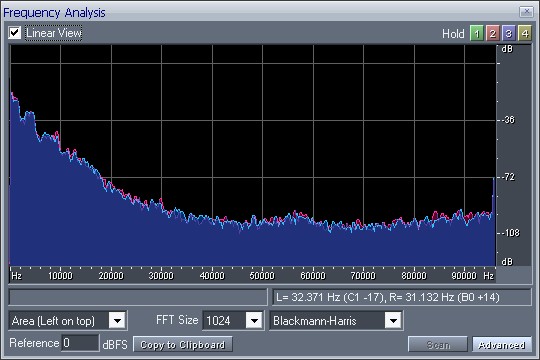Image resolution: width=540 pixels, height=360 pixels.
Task: Click the 50000 Hz mark on the frequency axis
Action: pyautogui.click(x=262, y=276)
